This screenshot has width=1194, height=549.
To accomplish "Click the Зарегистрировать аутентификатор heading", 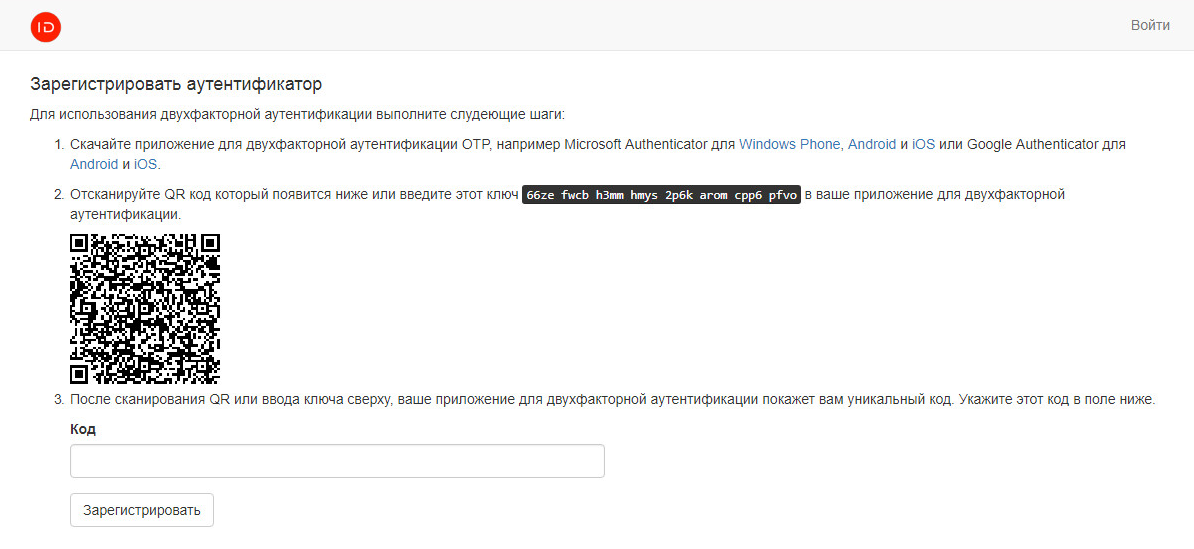I will click(176, 84).
